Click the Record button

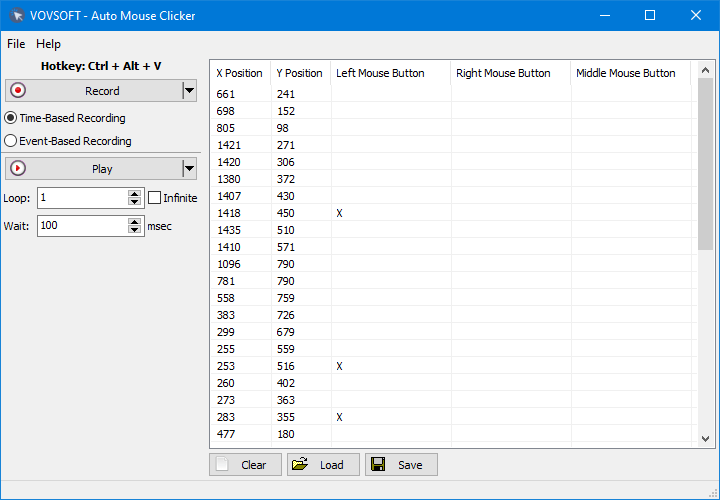93,91
